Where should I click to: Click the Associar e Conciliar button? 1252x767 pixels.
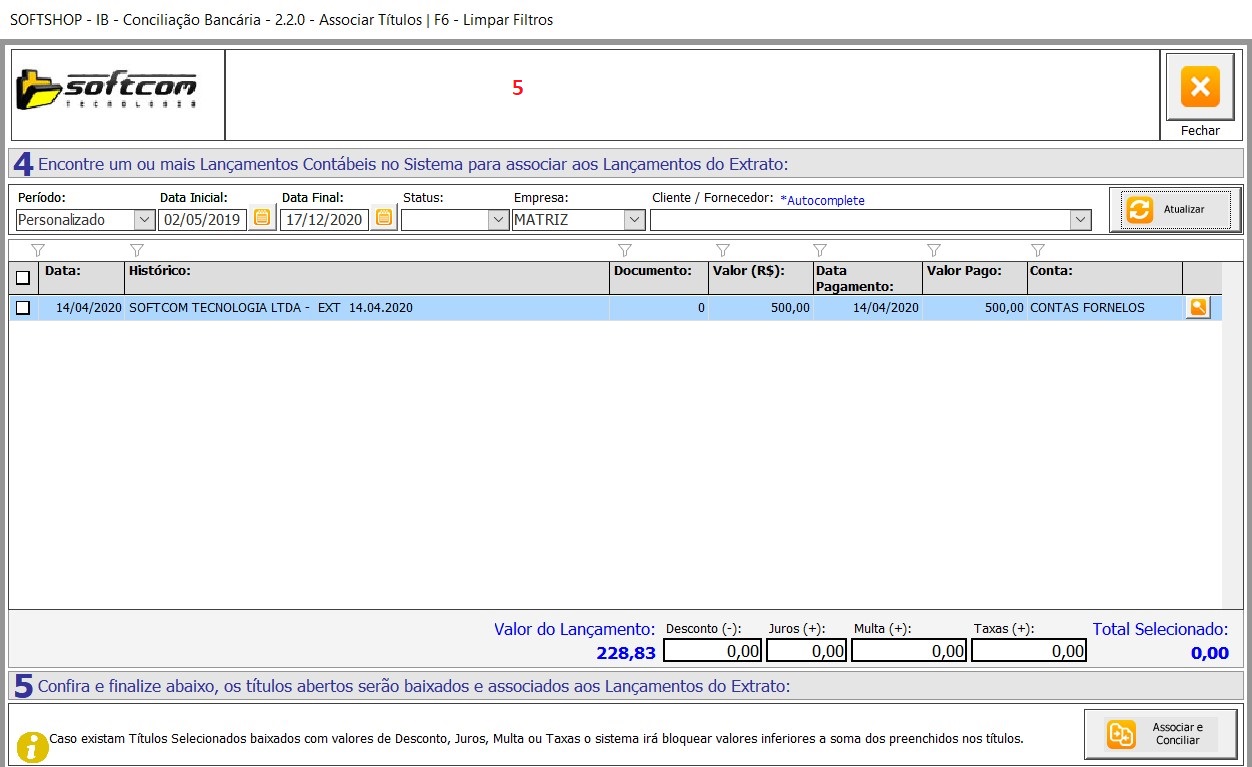click(x=1160, y=734)
